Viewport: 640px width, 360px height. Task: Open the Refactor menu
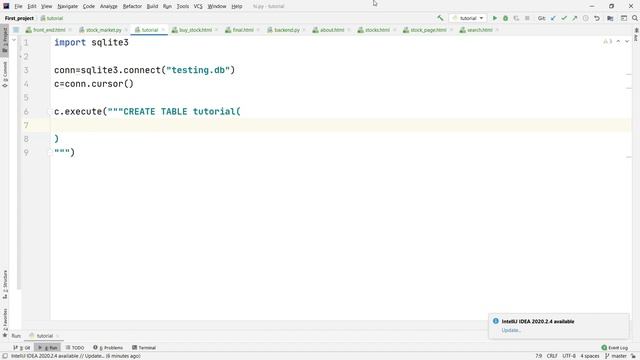pyautogui.click(x=132, y=6)
